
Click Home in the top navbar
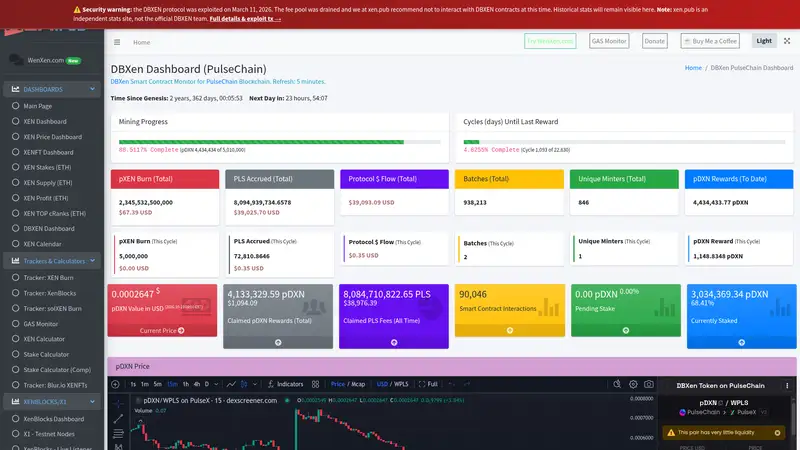click(141, 42)
